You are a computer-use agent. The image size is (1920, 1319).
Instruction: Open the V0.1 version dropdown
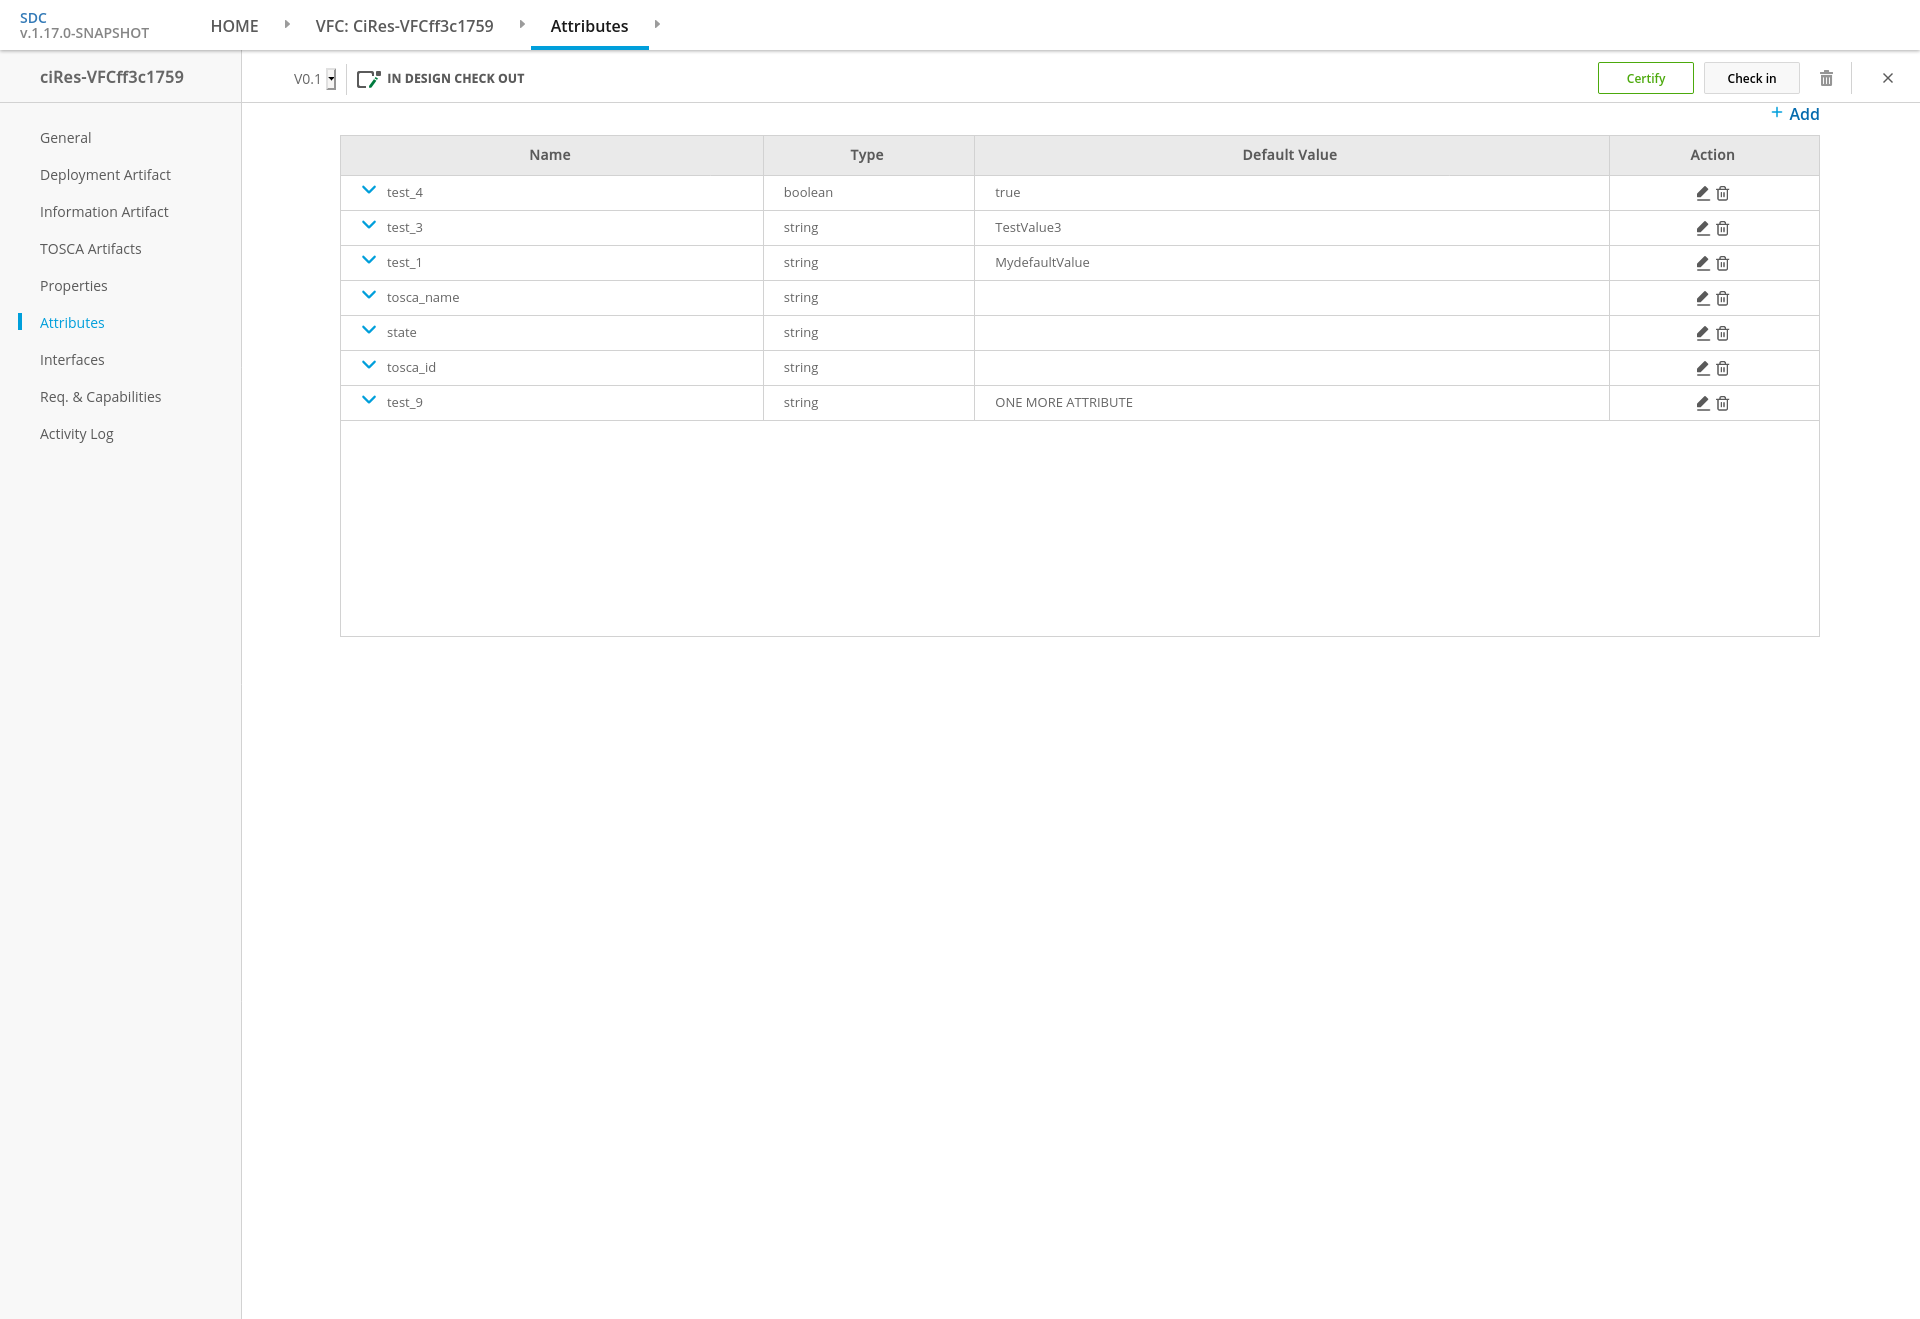[331, 79]
